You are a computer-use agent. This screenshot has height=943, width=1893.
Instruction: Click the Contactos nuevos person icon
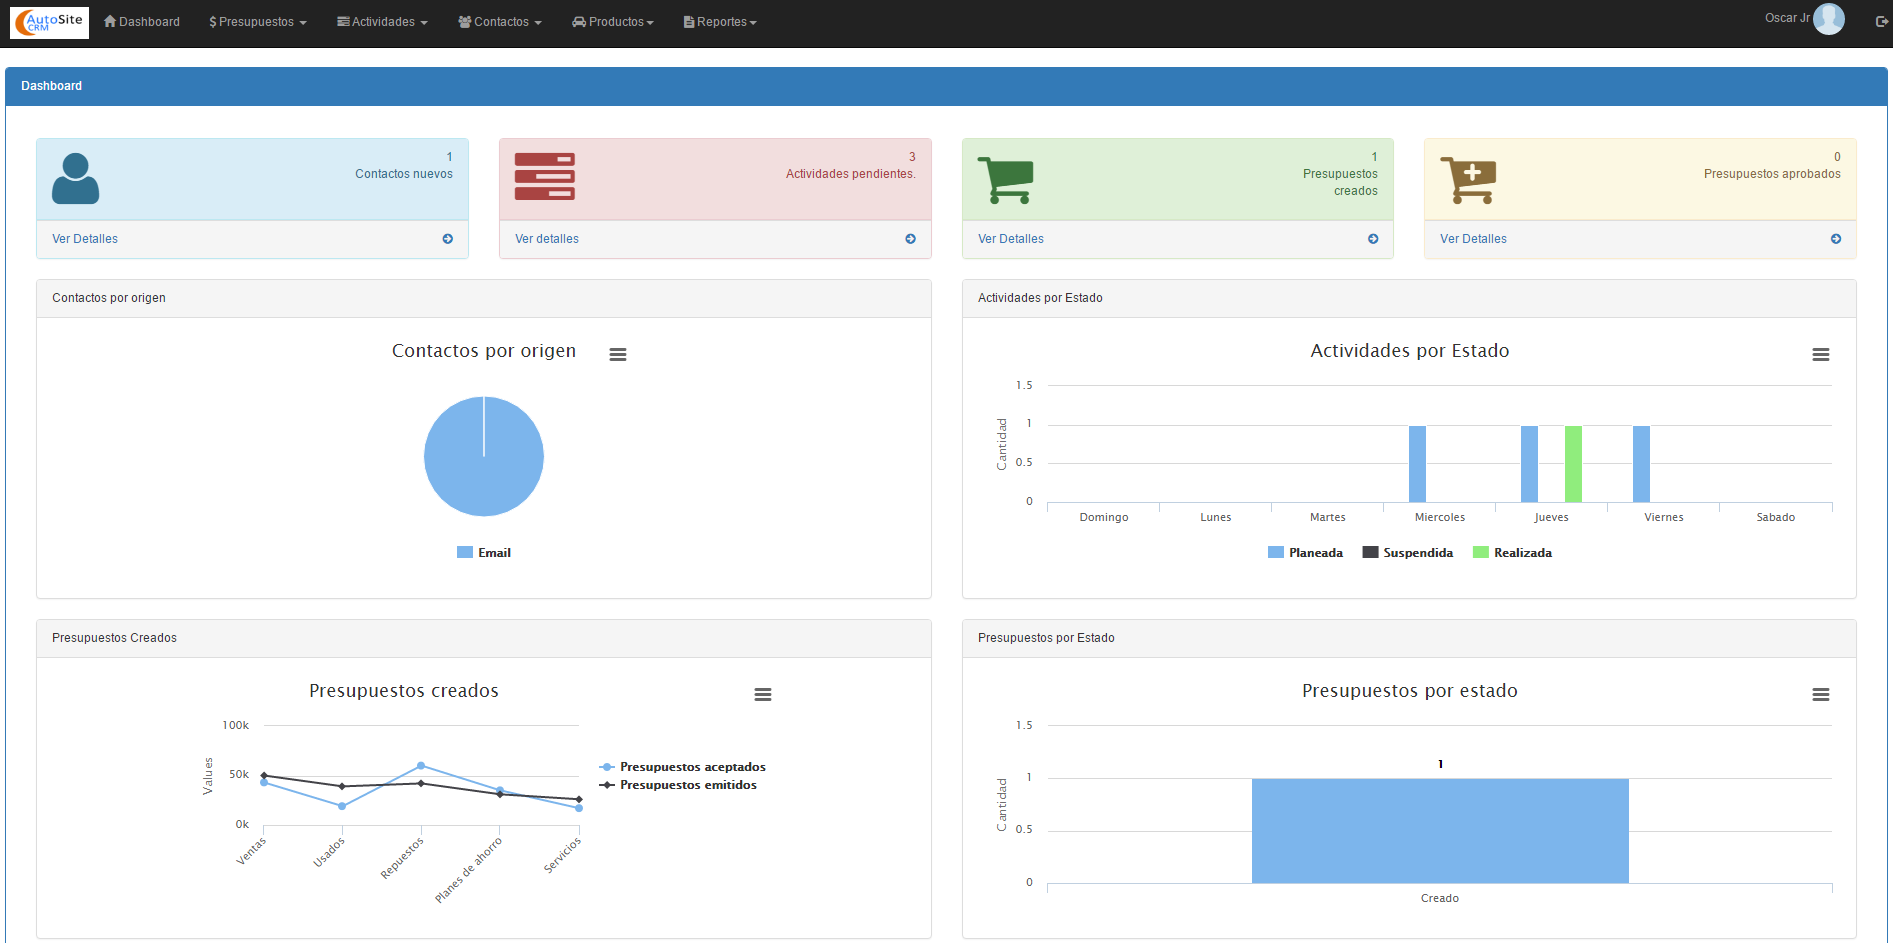tap(75, 179)
